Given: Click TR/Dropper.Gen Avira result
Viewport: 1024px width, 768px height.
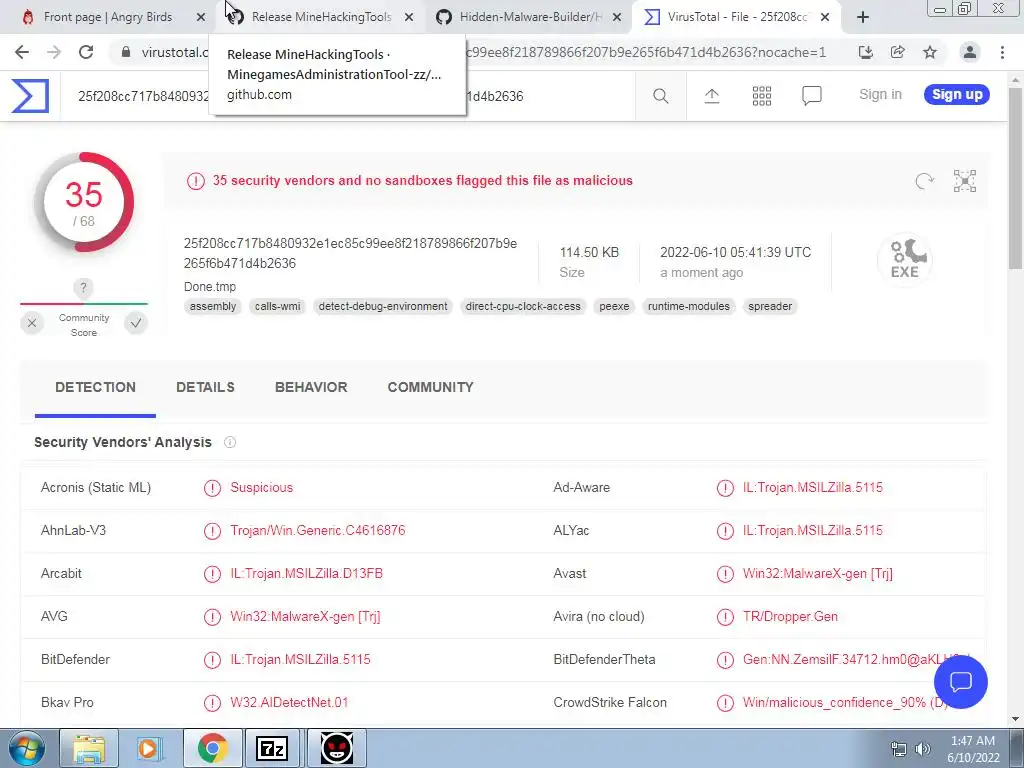Looking at the screenshot, I should (790, 616).
